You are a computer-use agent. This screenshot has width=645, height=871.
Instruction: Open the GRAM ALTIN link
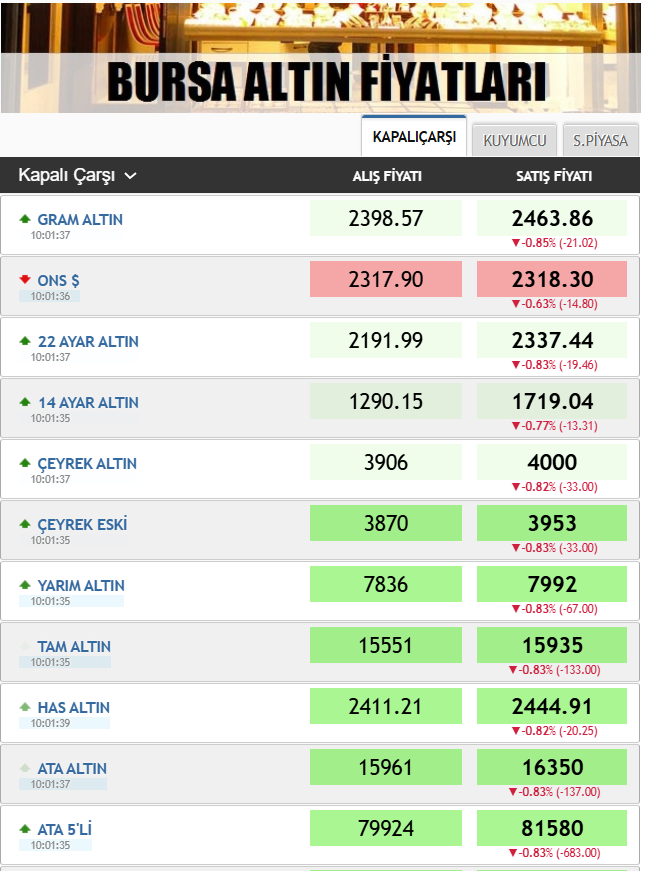pos(80,219)
